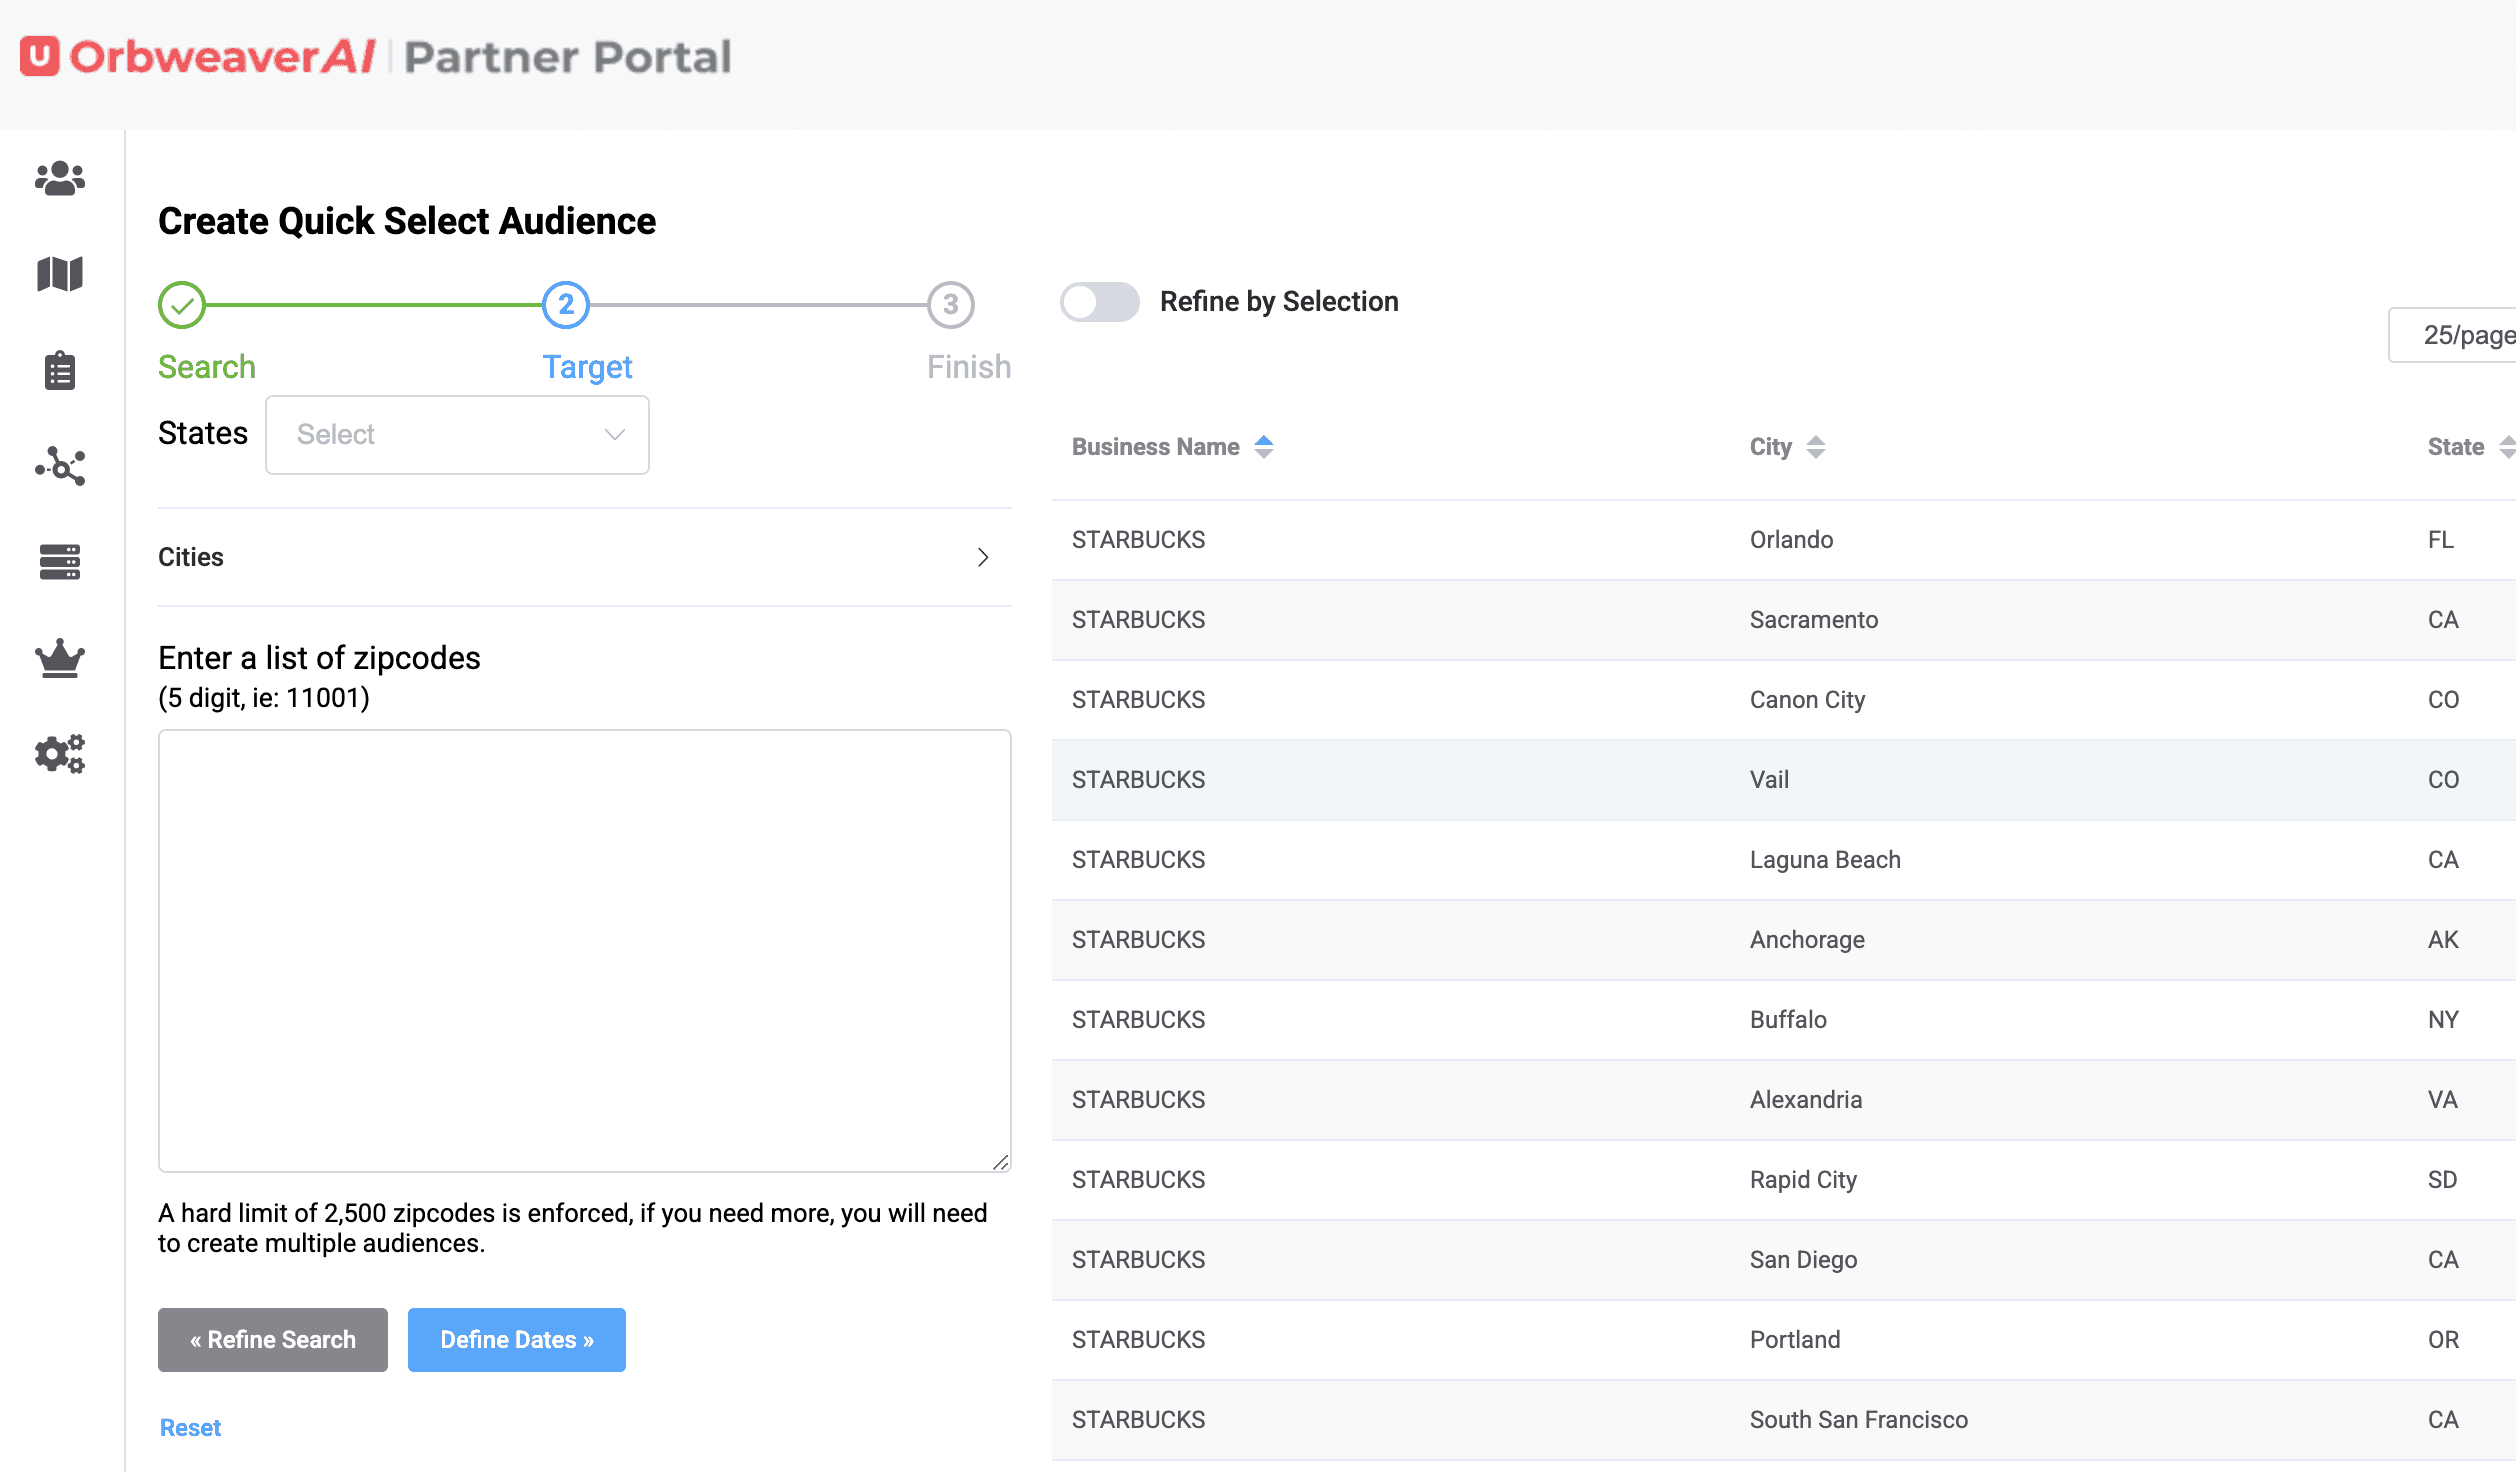Sort table by City column
This screenshot has width=2516, height=1472.
point(1816,447)
